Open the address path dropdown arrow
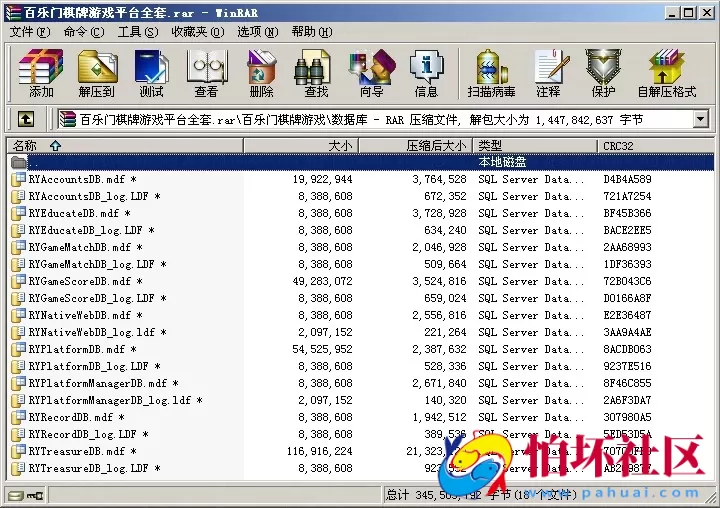Screen dimensions: 720x508 tap(700, 120)
